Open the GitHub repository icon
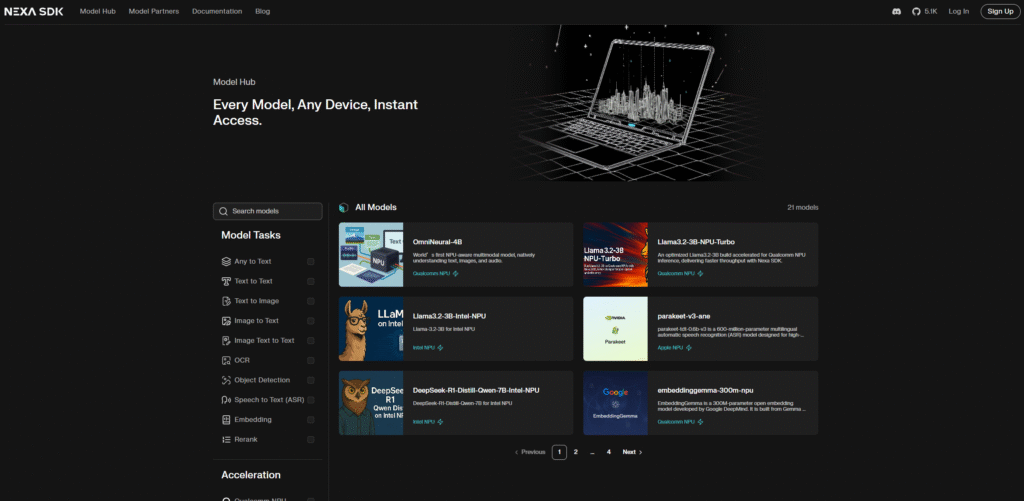 915,11
